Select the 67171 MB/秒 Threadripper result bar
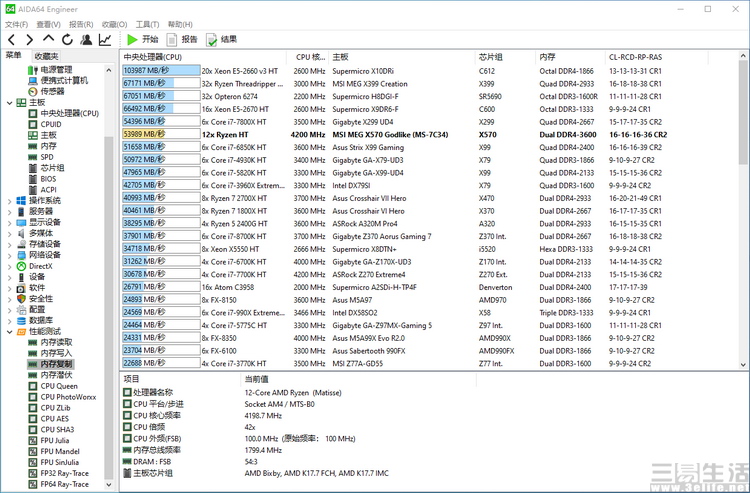Image resolution: width=750 pixels, height=493 pixels. pyautogui.click(x=161, y=84)
